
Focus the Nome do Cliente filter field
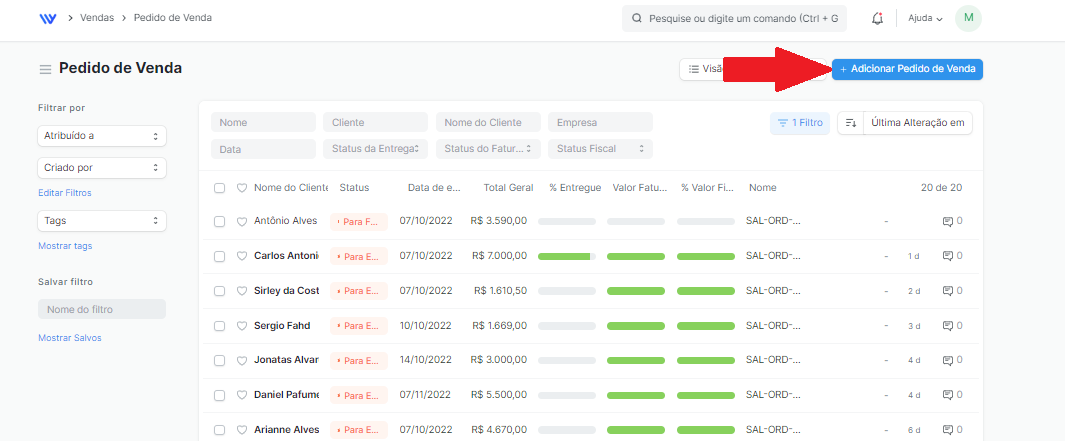488,122
